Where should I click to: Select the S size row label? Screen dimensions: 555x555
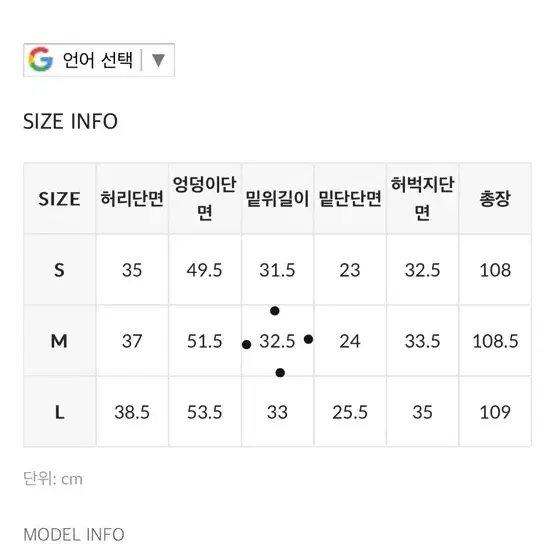[59, 270]
